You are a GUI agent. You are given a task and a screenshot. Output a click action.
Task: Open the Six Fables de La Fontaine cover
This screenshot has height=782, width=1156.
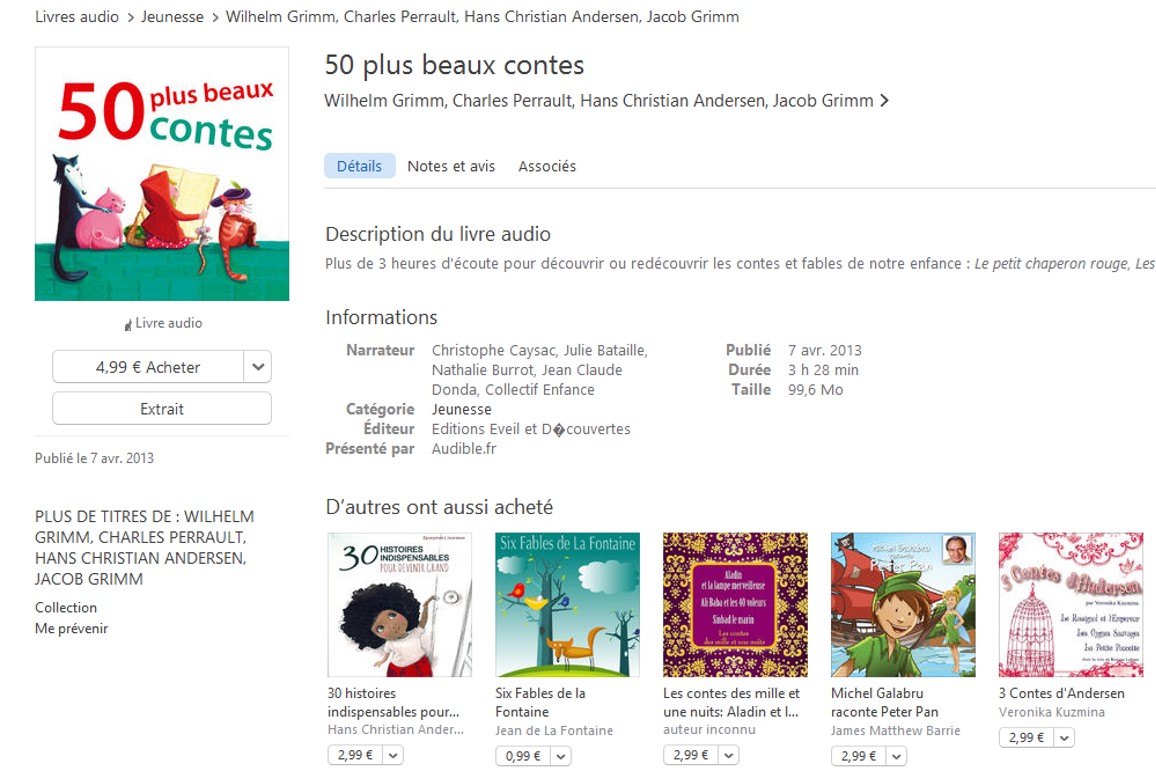(x=567, y=604)
